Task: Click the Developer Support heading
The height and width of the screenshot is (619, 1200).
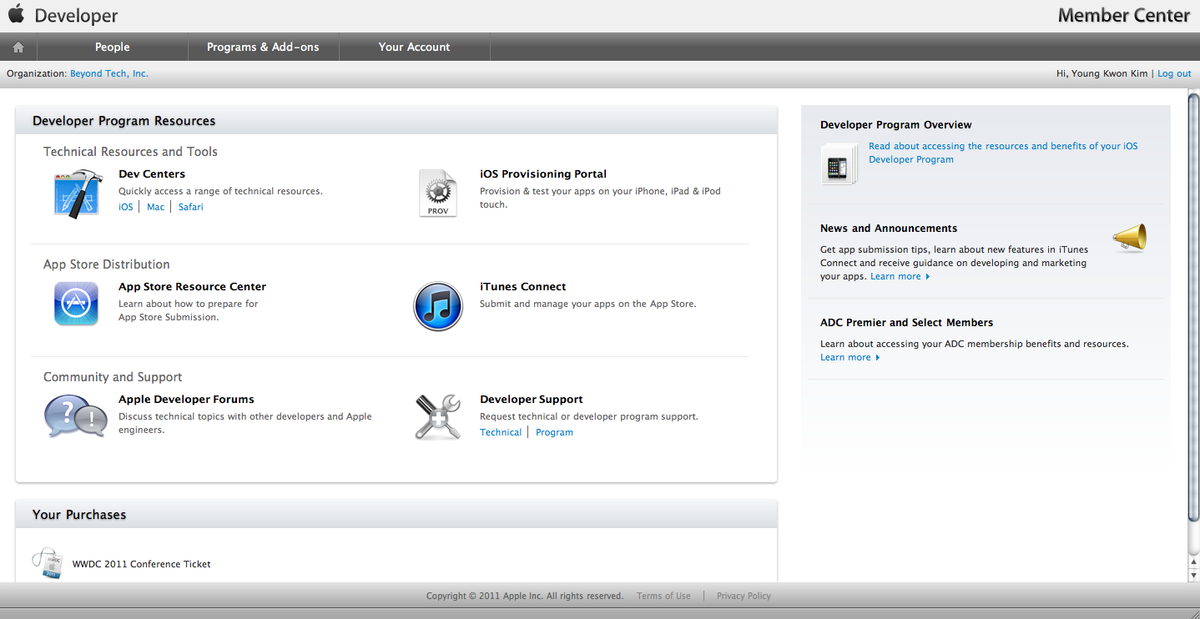Action: (x=531, y=400)
